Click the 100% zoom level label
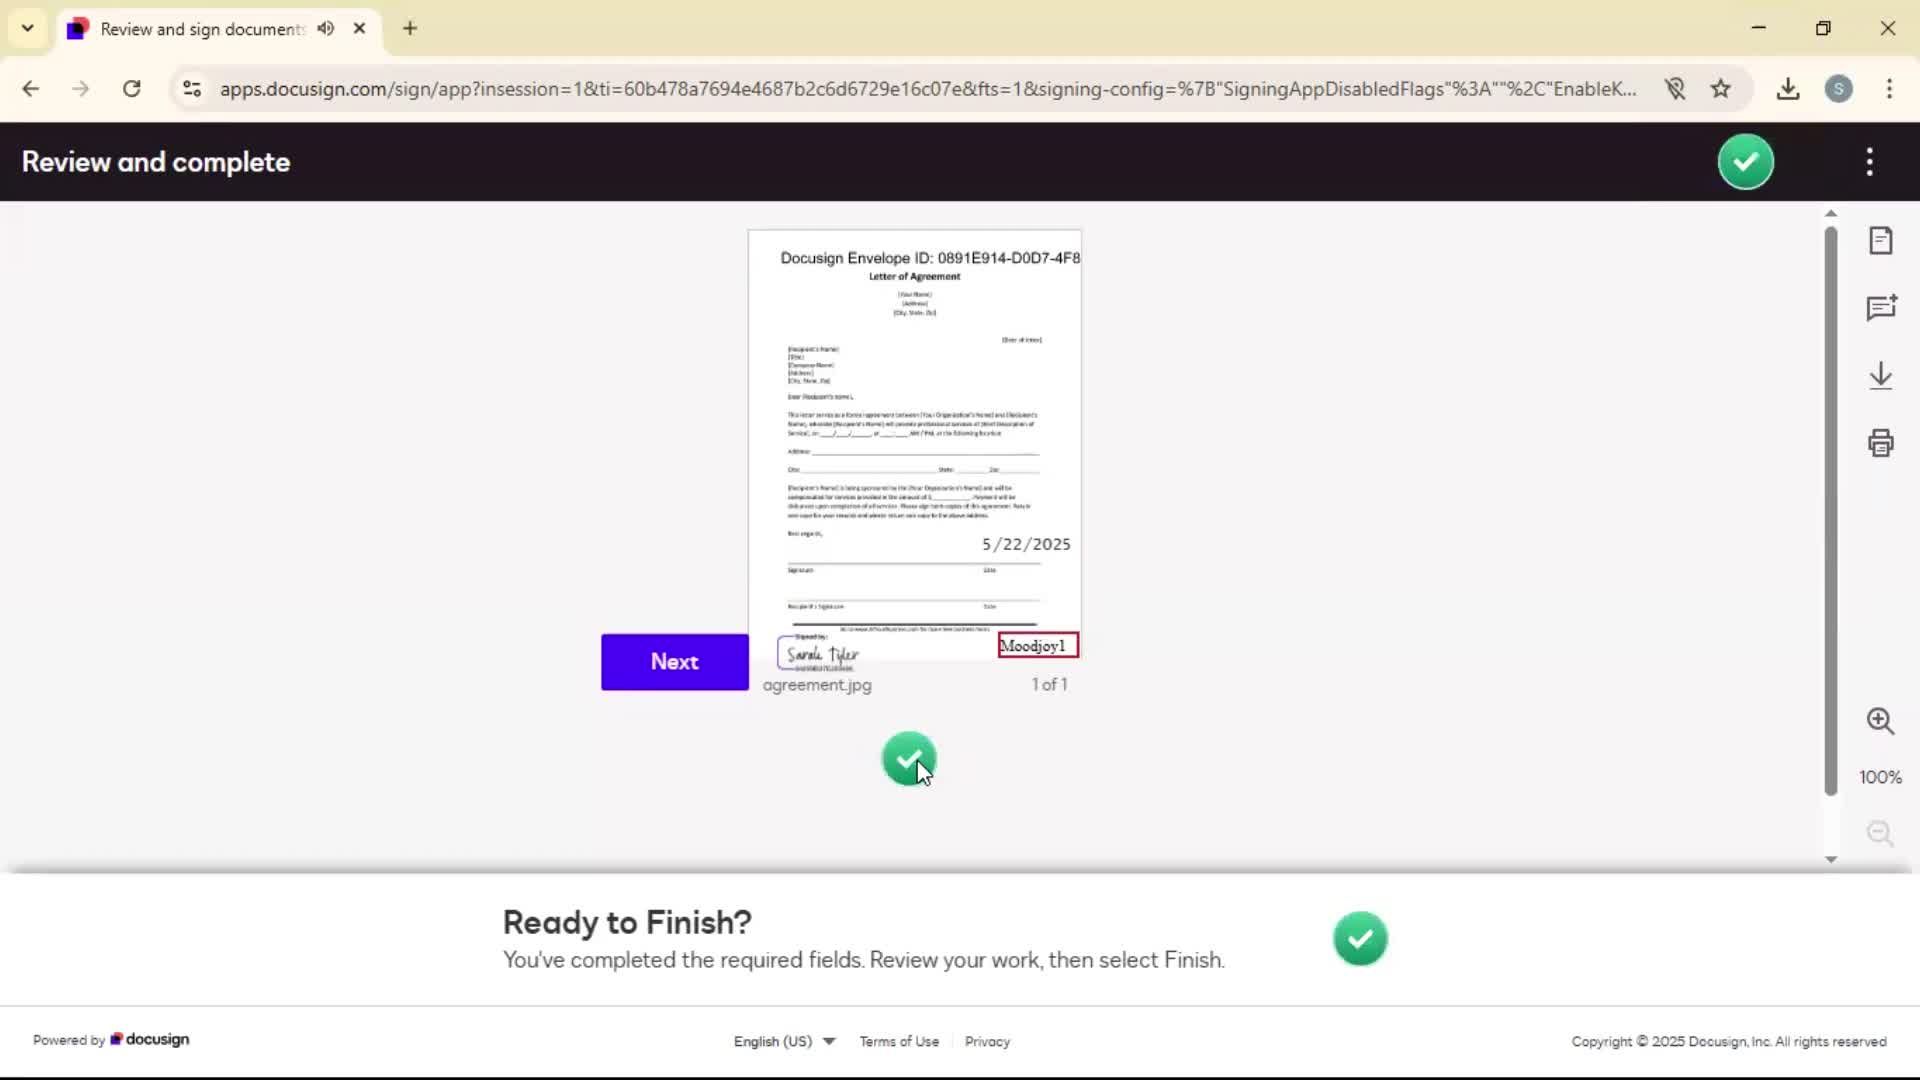The height and width of the screenshot is (1080, 1920). click(x=1880, y=777)
